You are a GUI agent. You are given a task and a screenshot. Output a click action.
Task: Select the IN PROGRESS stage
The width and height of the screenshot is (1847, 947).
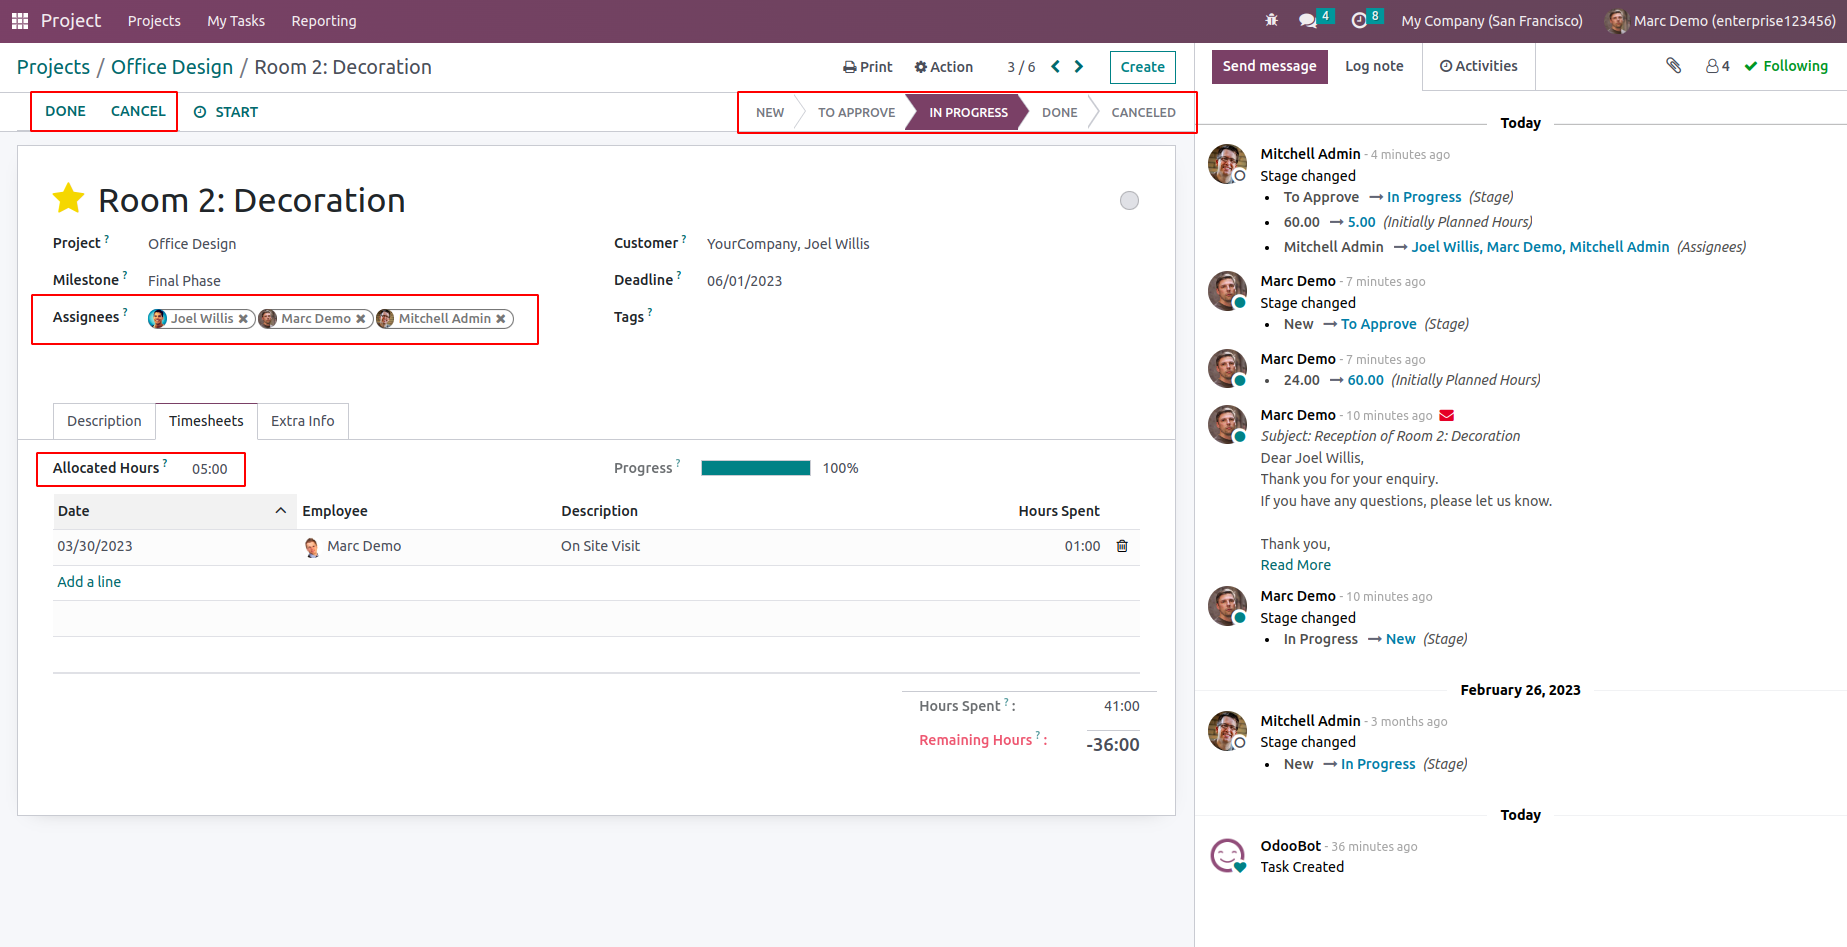click(968, 112)
